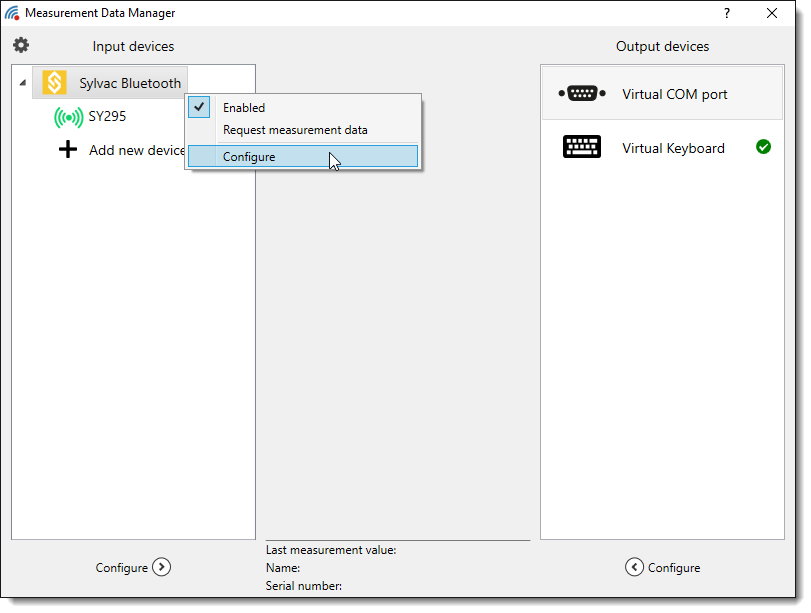Screen dimensions: 811x613
Task: Choose Configure from the context menu
Action: pyautogui.click(x=249, y=156)
